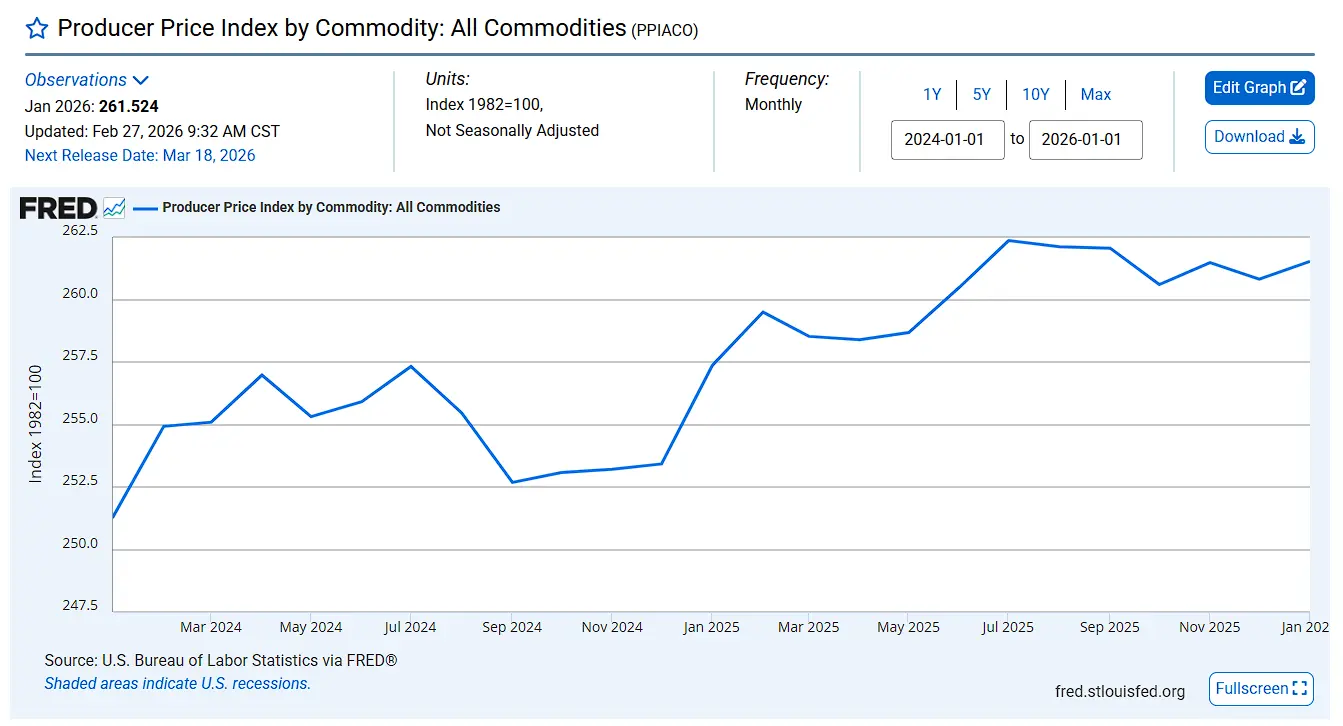This screenshot has width=1343, height=726.
Task: Click the fred.stlouisfed.org text
Action: (x=1119, y=691)
